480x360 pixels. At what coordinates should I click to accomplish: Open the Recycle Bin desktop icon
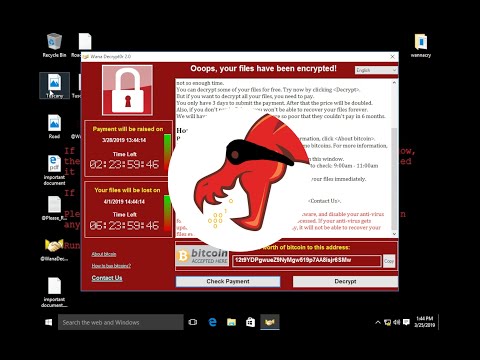pos(54,45)
